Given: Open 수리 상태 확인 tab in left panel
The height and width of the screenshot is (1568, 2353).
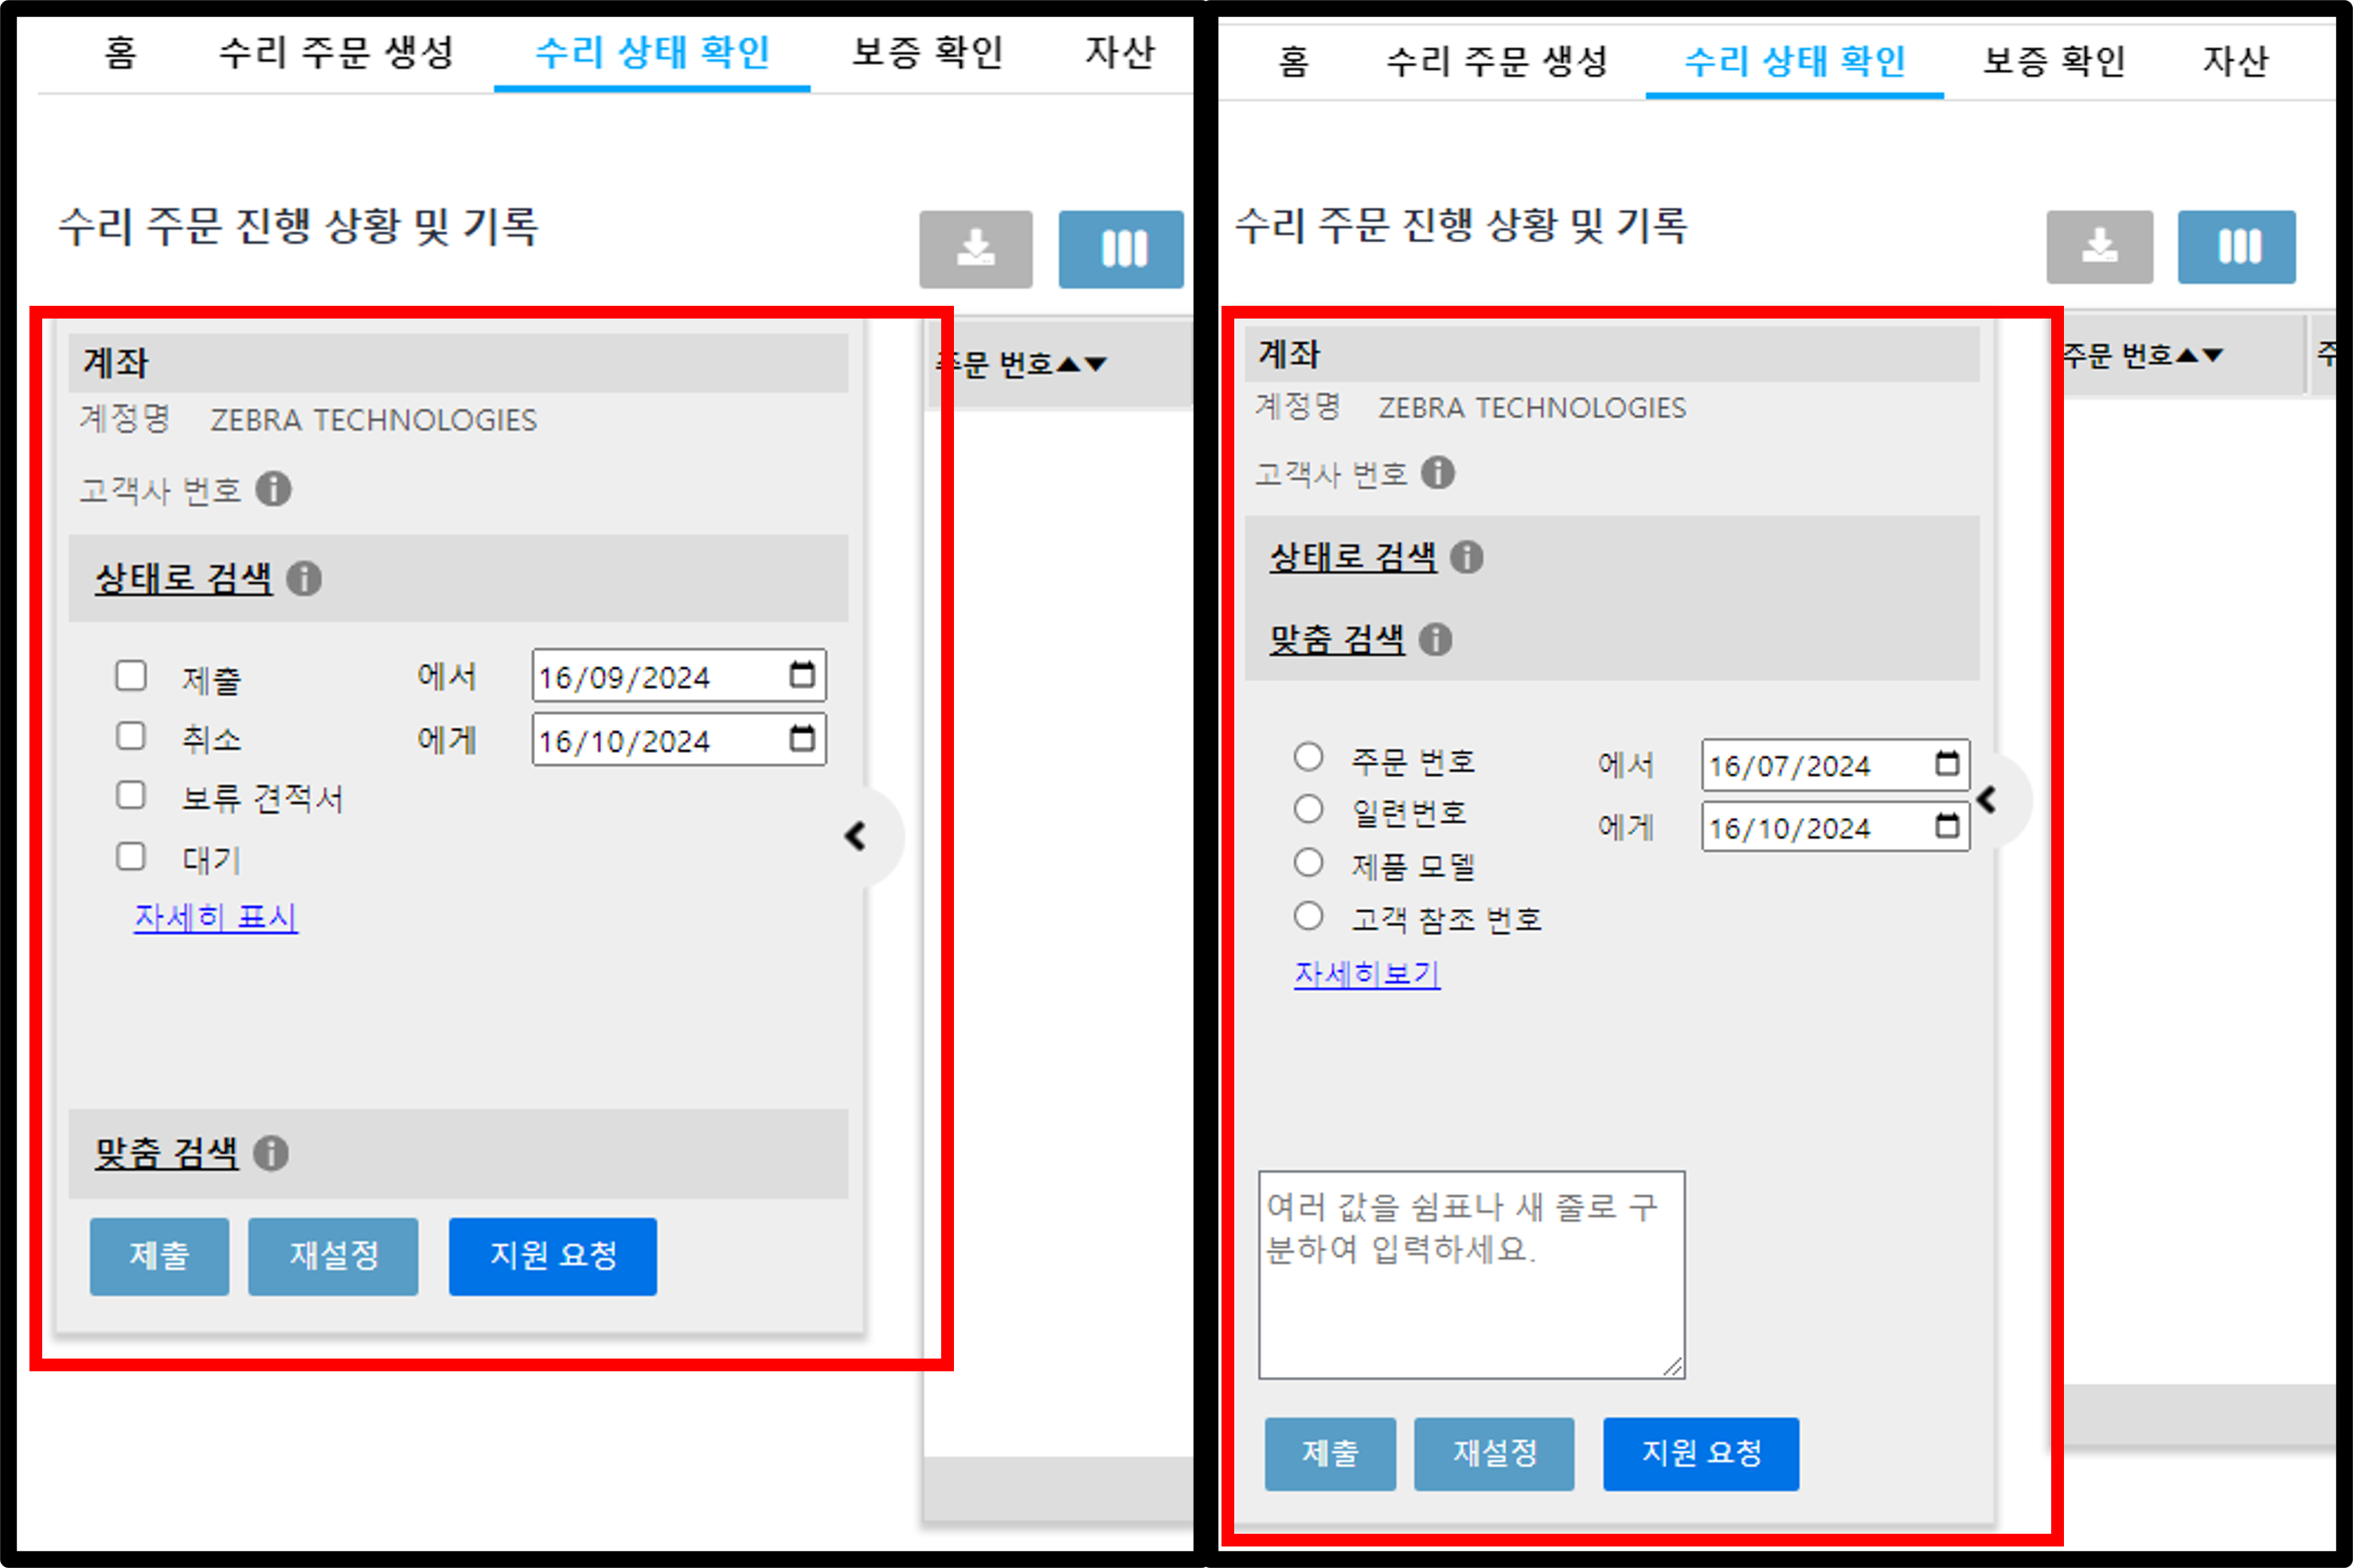Looking at the screenshot, I should pos(652,52).
